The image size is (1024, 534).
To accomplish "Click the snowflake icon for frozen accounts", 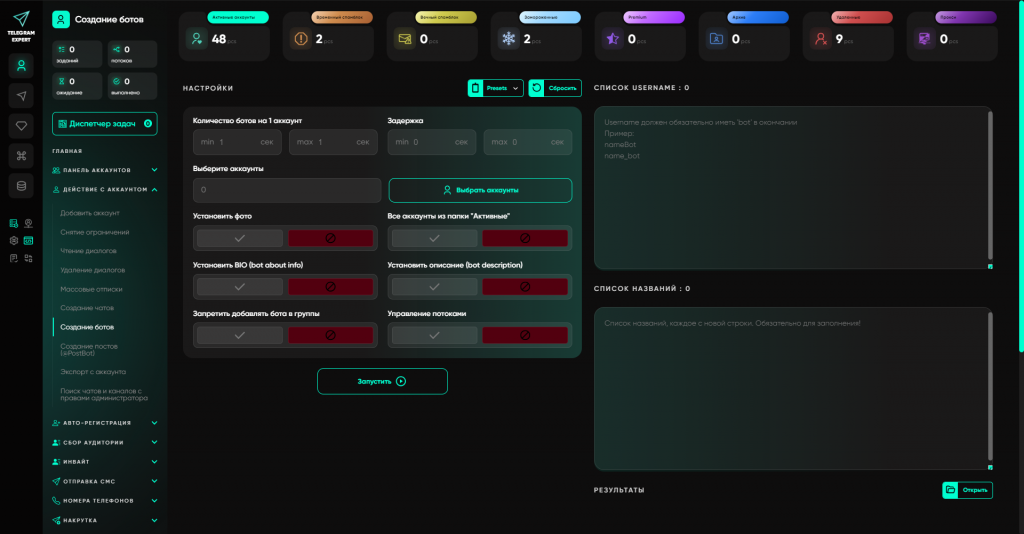I will pyautogui.click(x=508, y=39).
